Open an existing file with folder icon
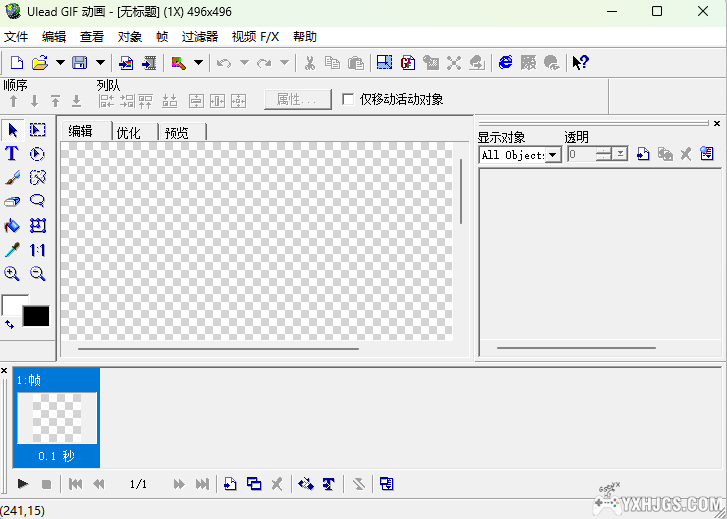 pos(40,63)
